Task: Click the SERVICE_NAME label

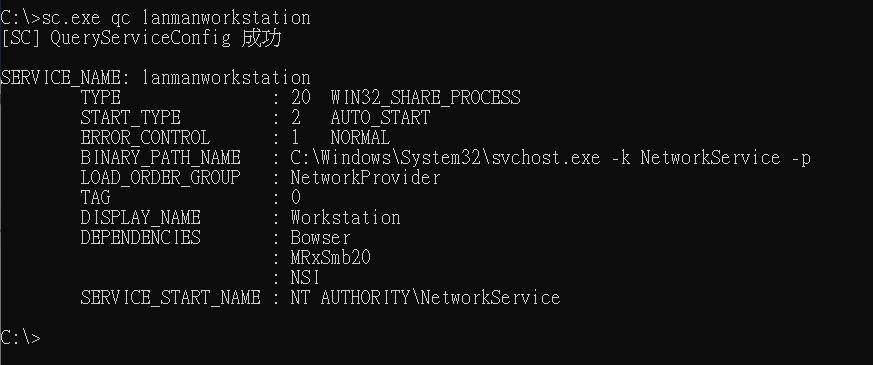Action: (67, 77)
